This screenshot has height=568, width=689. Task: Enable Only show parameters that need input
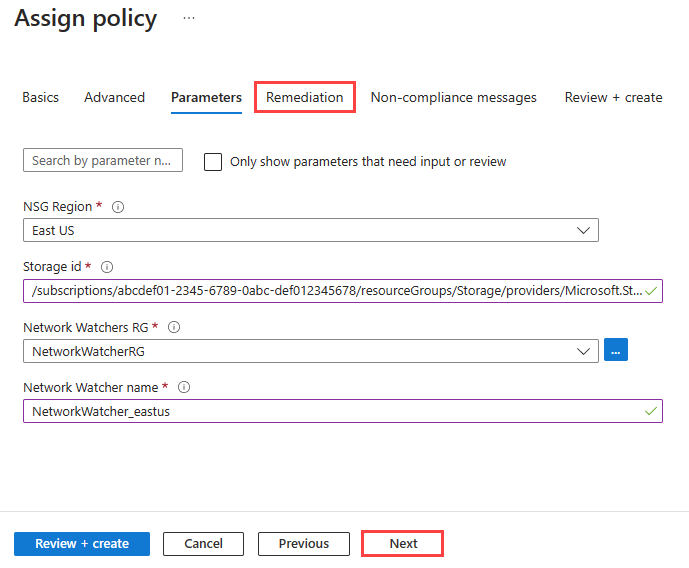[213, 162]
